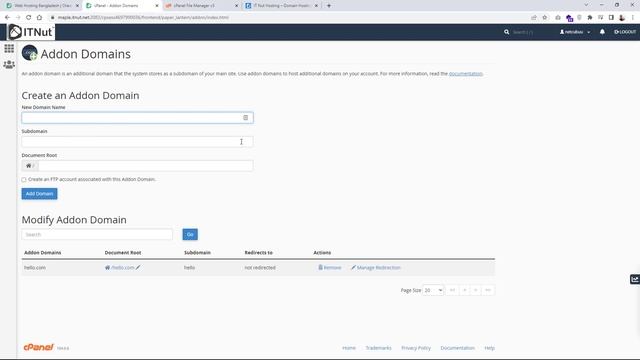
Task: Go to last page of results
Action: tap(488, 290)
